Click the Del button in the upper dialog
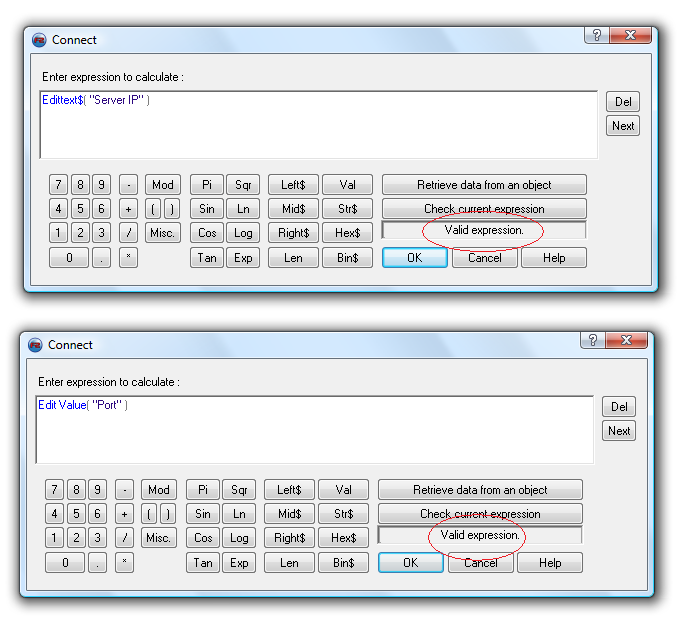The image size is (684, 634). pyautogui.click(x=622, y=102)
